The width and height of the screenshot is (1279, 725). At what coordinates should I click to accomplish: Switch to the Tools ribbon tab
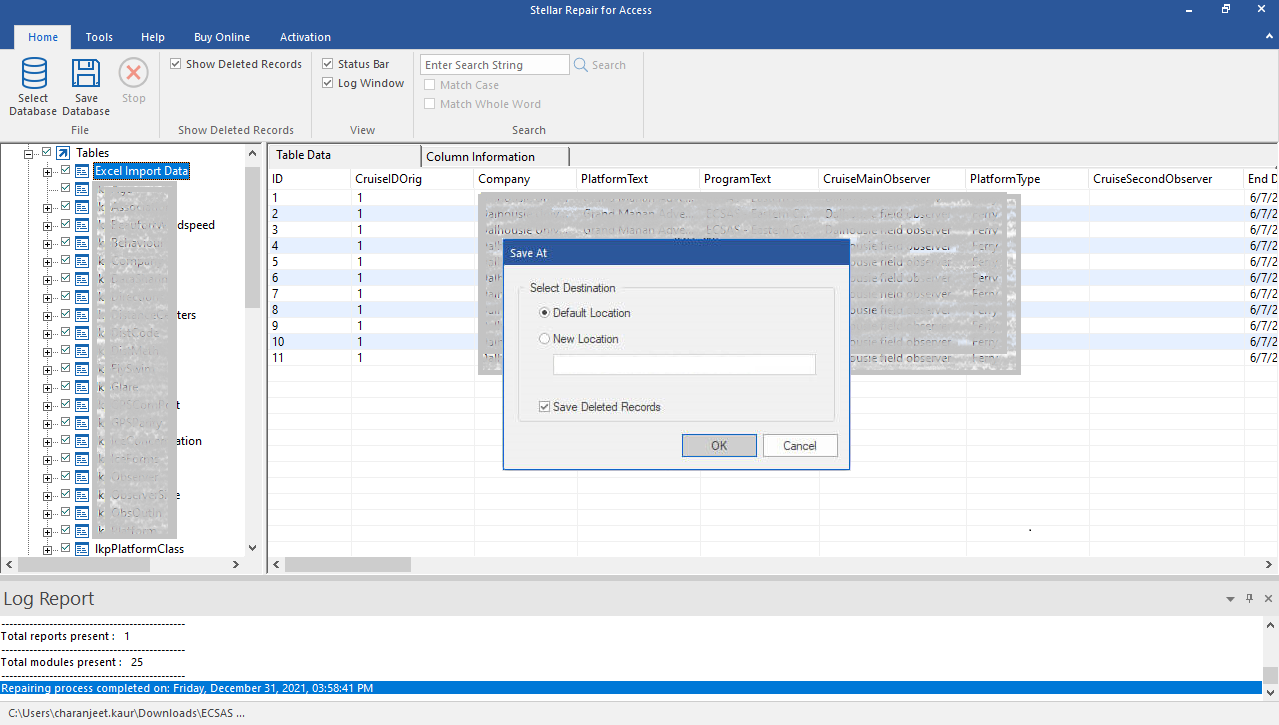click(99, 37)
